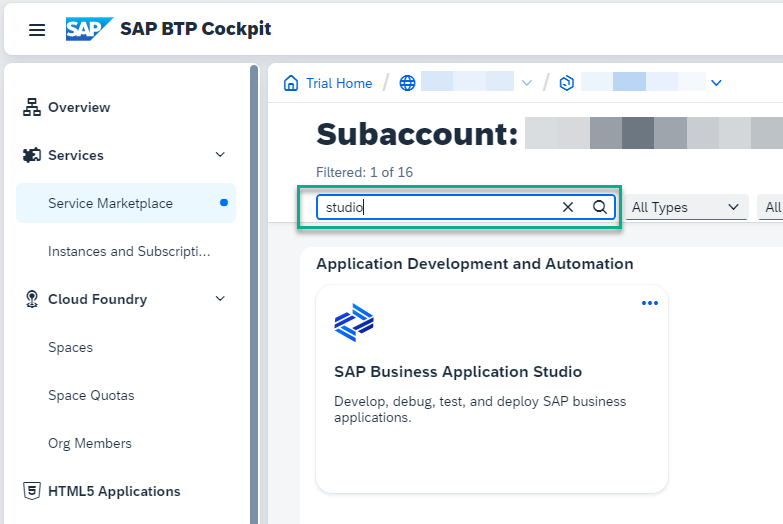Viewport: 783px width, 524px height.
Task: Click the Subaccount page heading
Action: [417, 134]
